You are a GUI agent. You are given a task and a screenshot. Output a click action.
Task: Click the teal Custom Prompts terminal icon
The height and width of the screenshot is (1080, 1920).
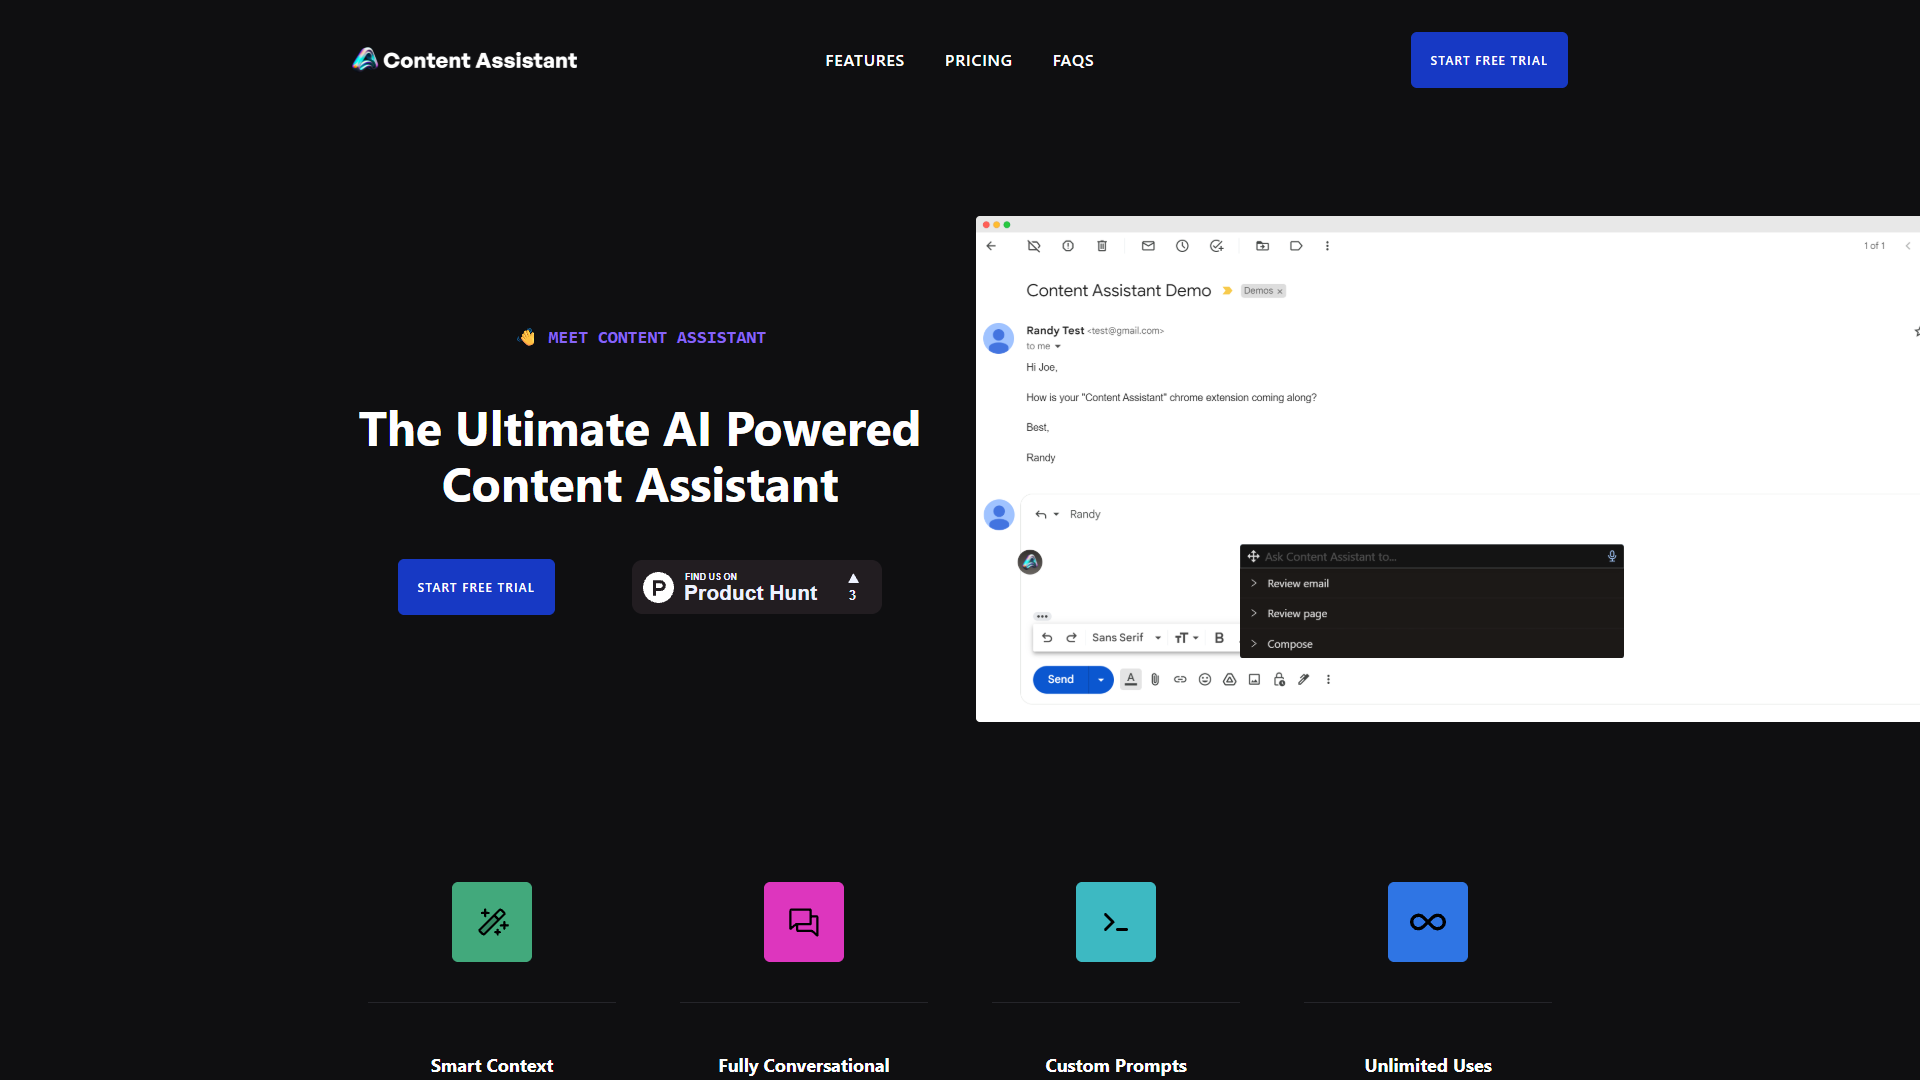point(1116,922)
